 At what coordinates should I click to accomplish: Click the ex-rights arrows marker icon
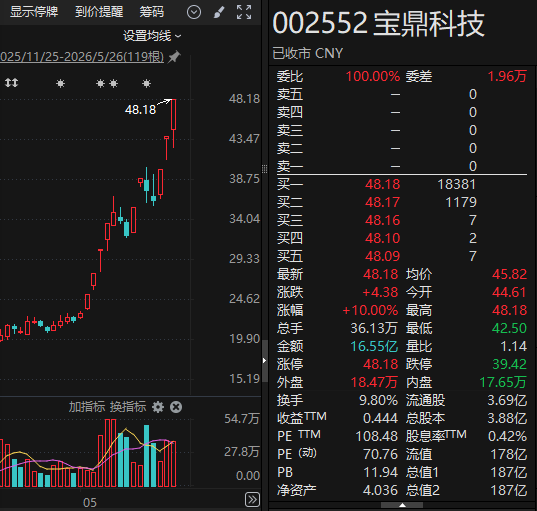coord(11,83)
